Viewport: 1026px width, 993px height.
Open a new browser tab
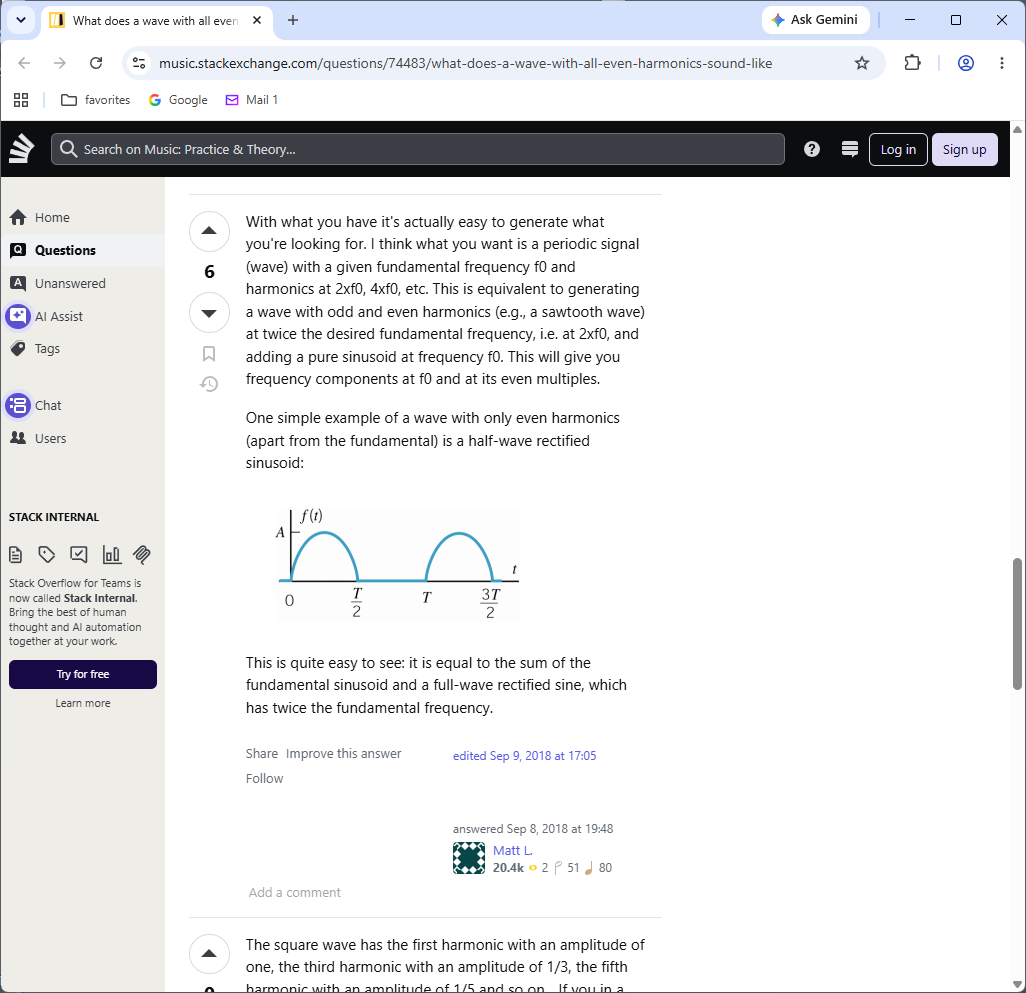[x=293, y=20]
